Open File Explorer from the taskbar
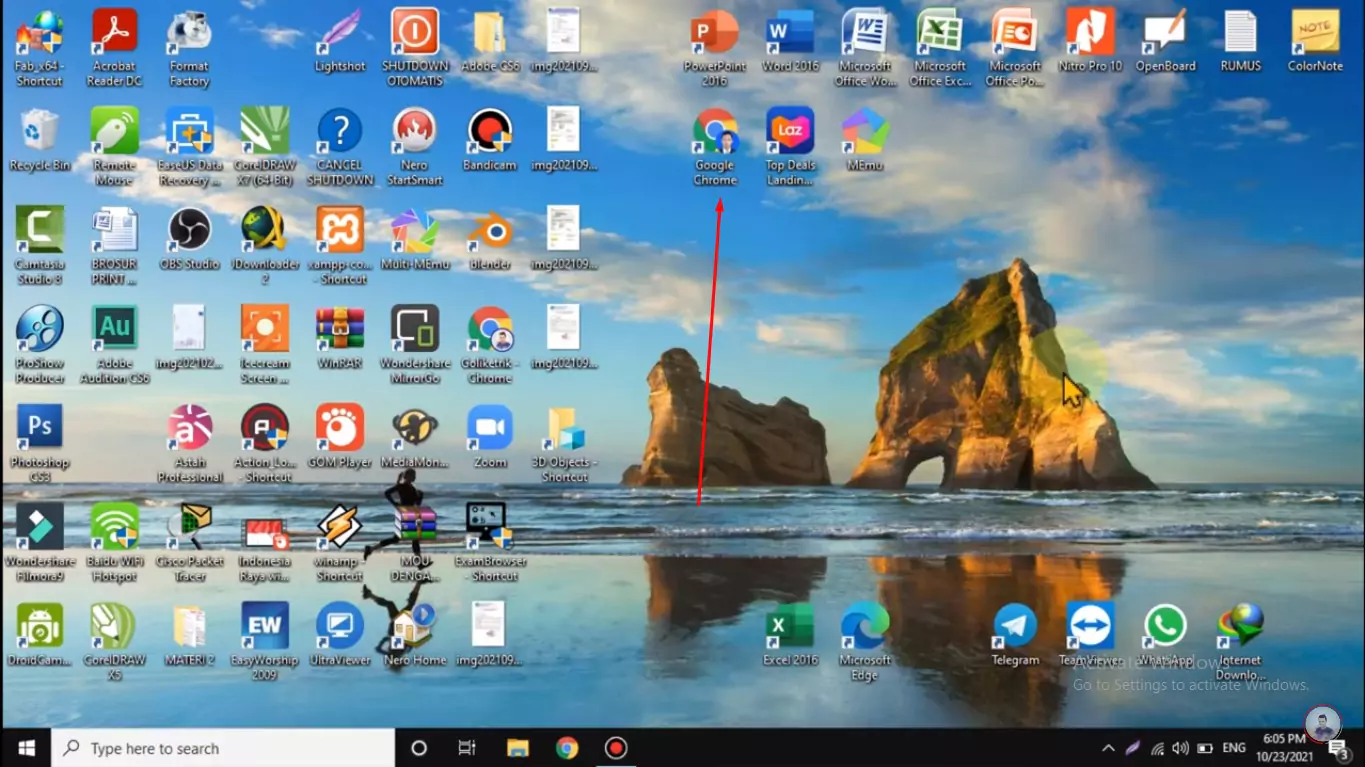 (517, 748)
